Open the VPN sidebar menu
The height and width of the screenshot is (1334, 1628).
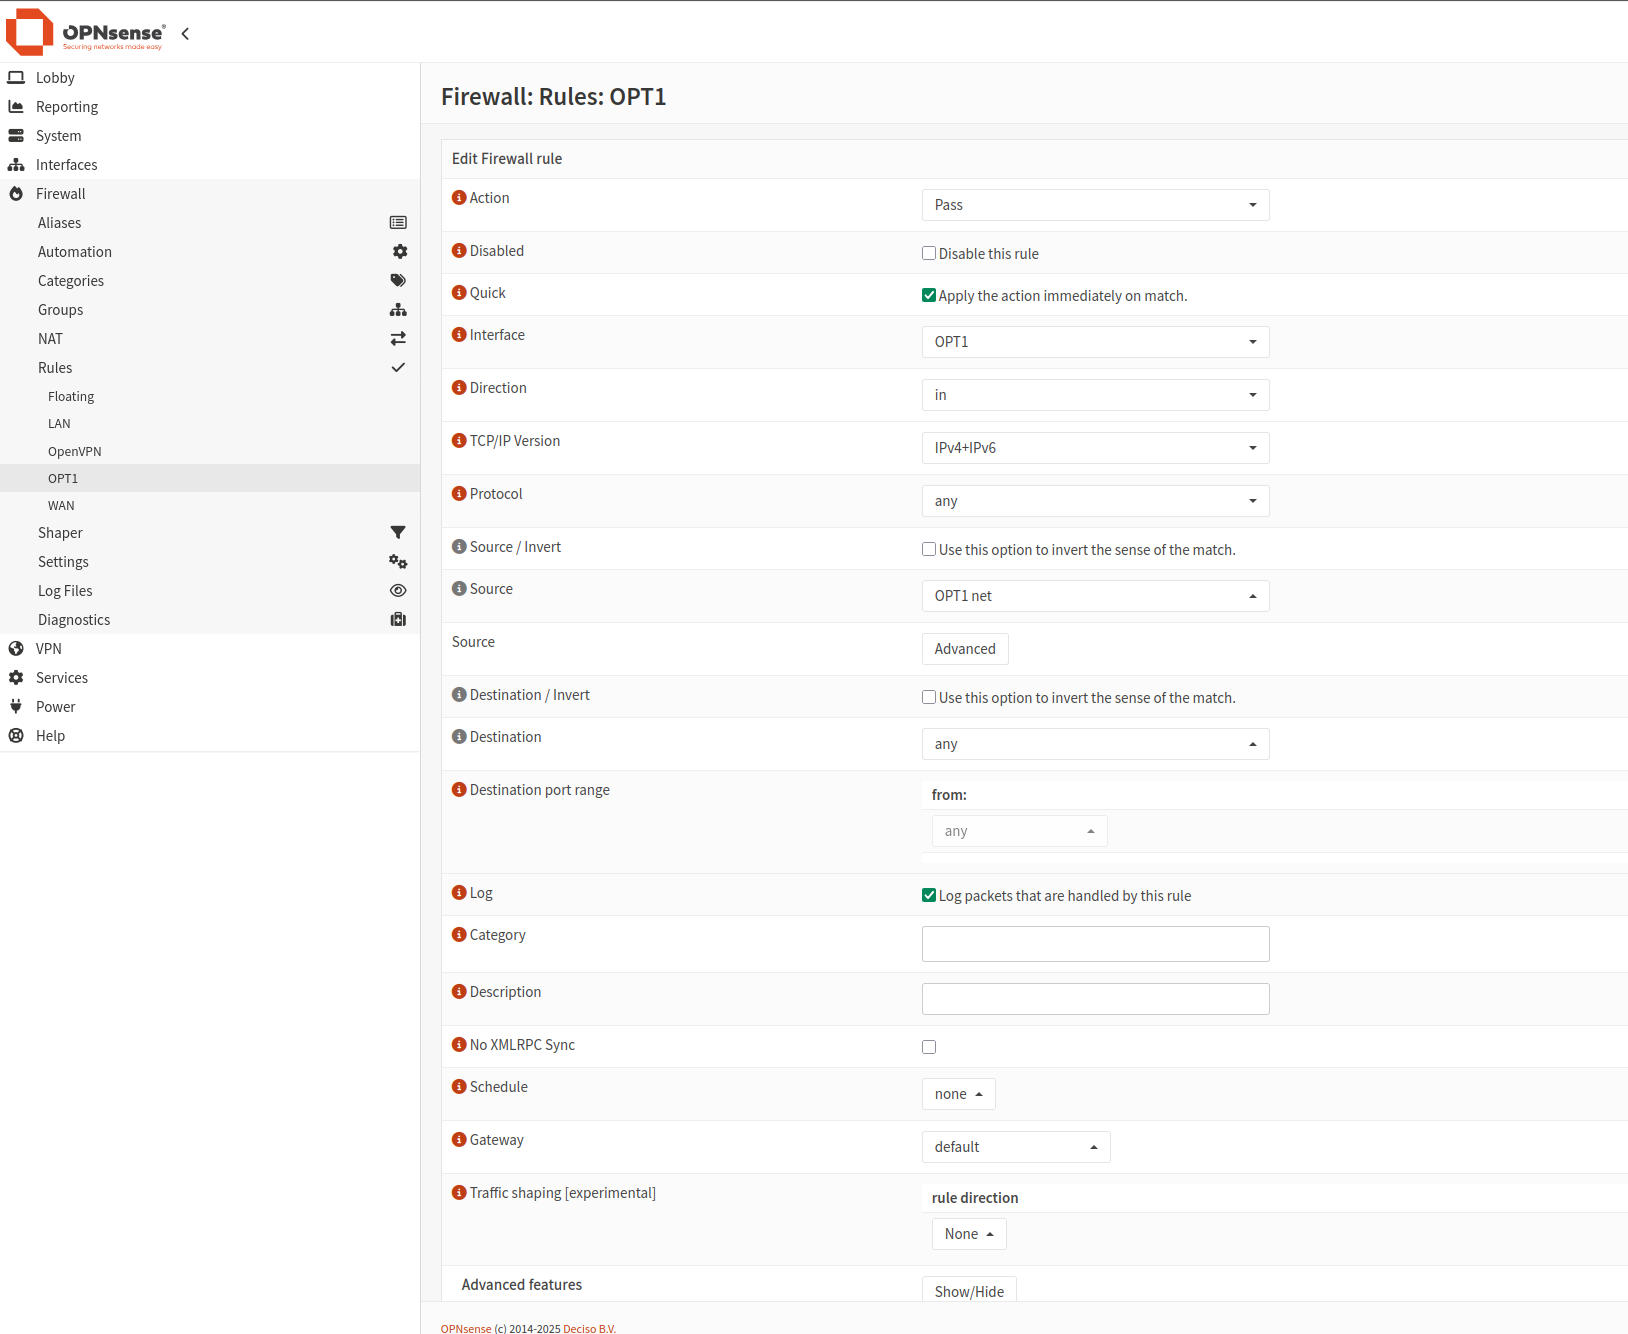click(49, 649)
